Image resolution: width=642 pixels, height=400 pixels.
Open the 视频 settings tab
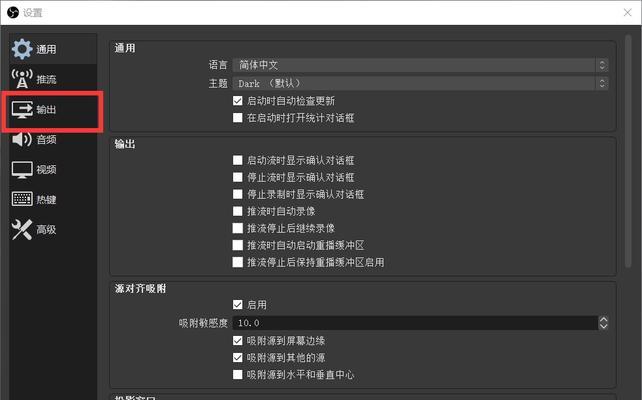click(53, 169)
